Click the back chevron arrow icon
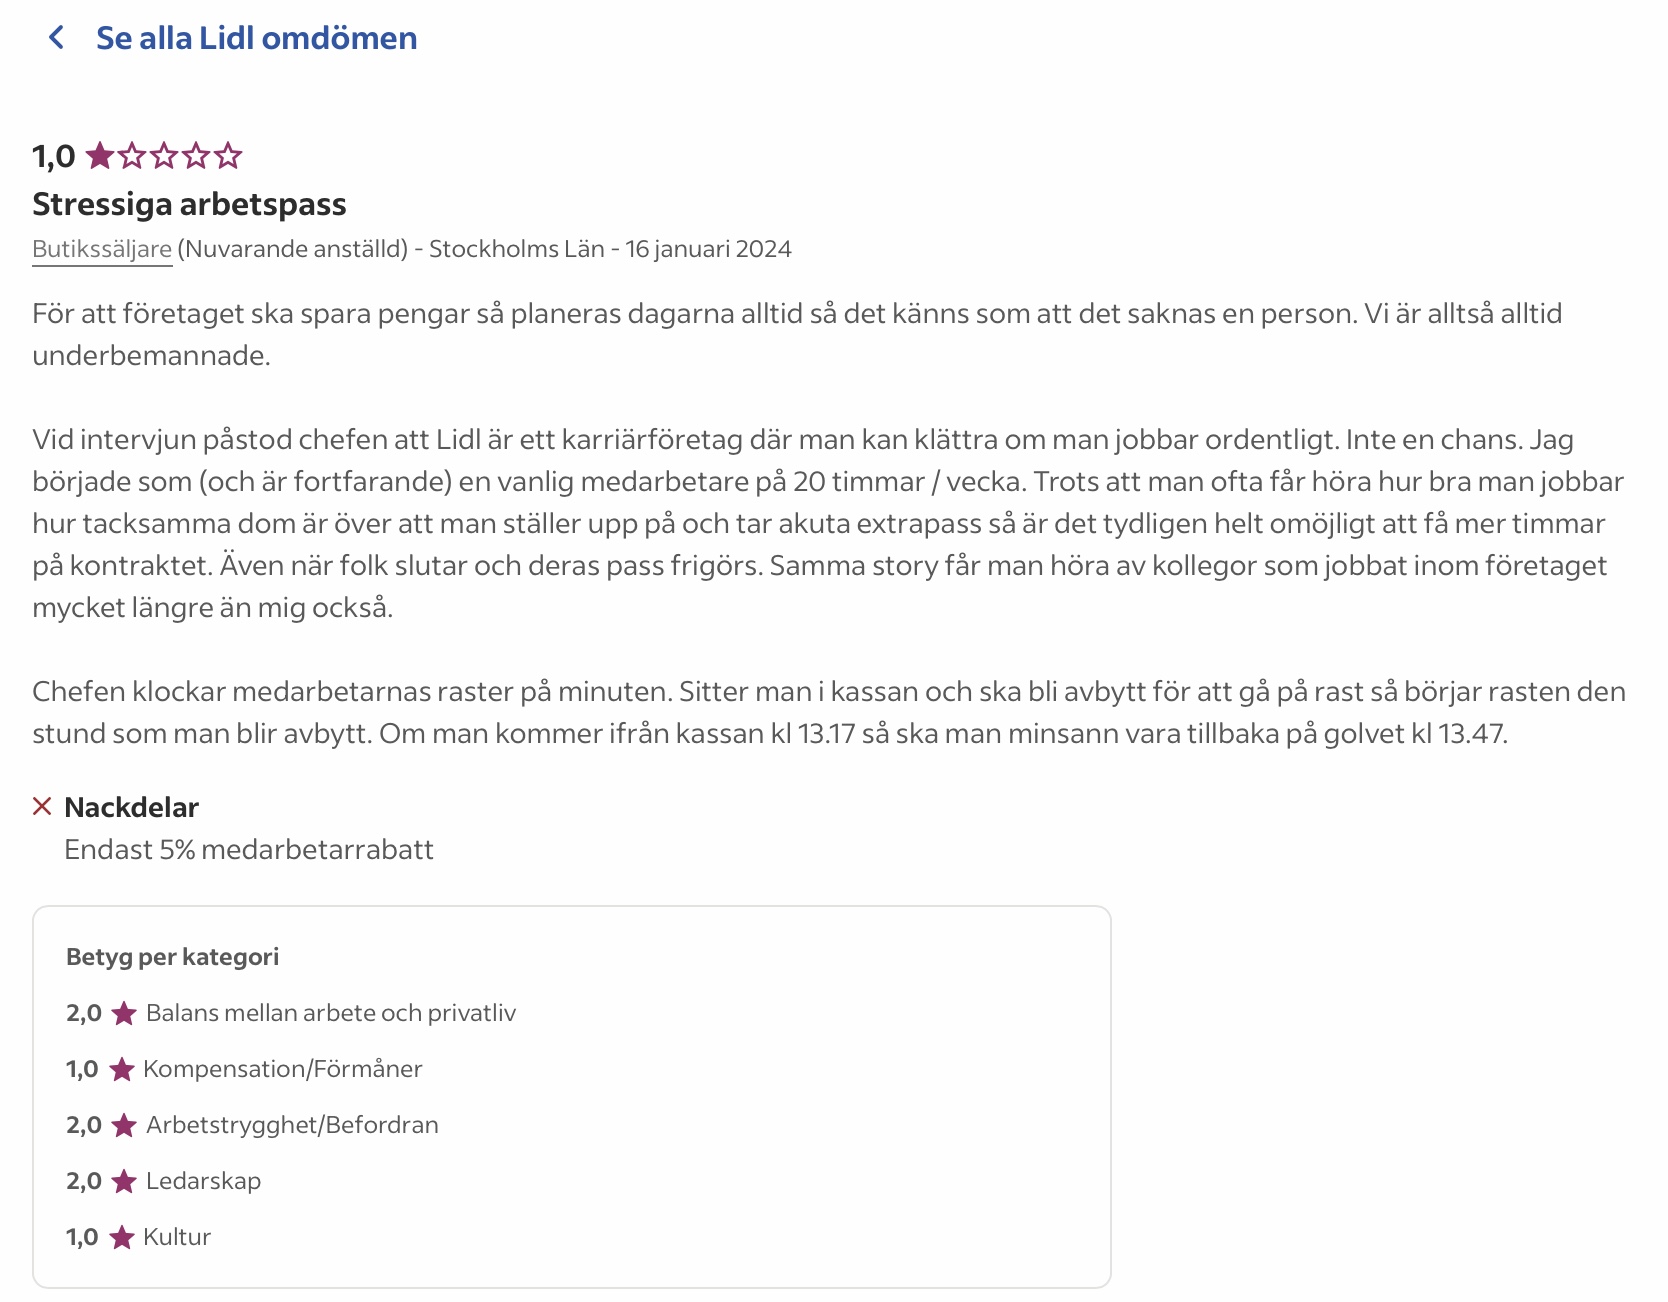 [57, 38]
